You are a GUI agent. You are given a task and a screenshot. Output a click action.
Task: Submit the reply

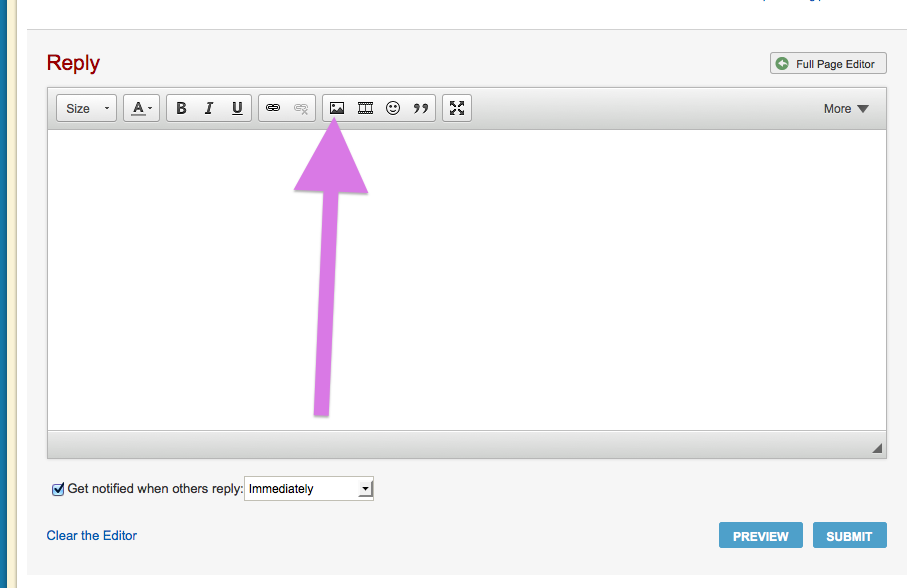(x=849, y=536)
